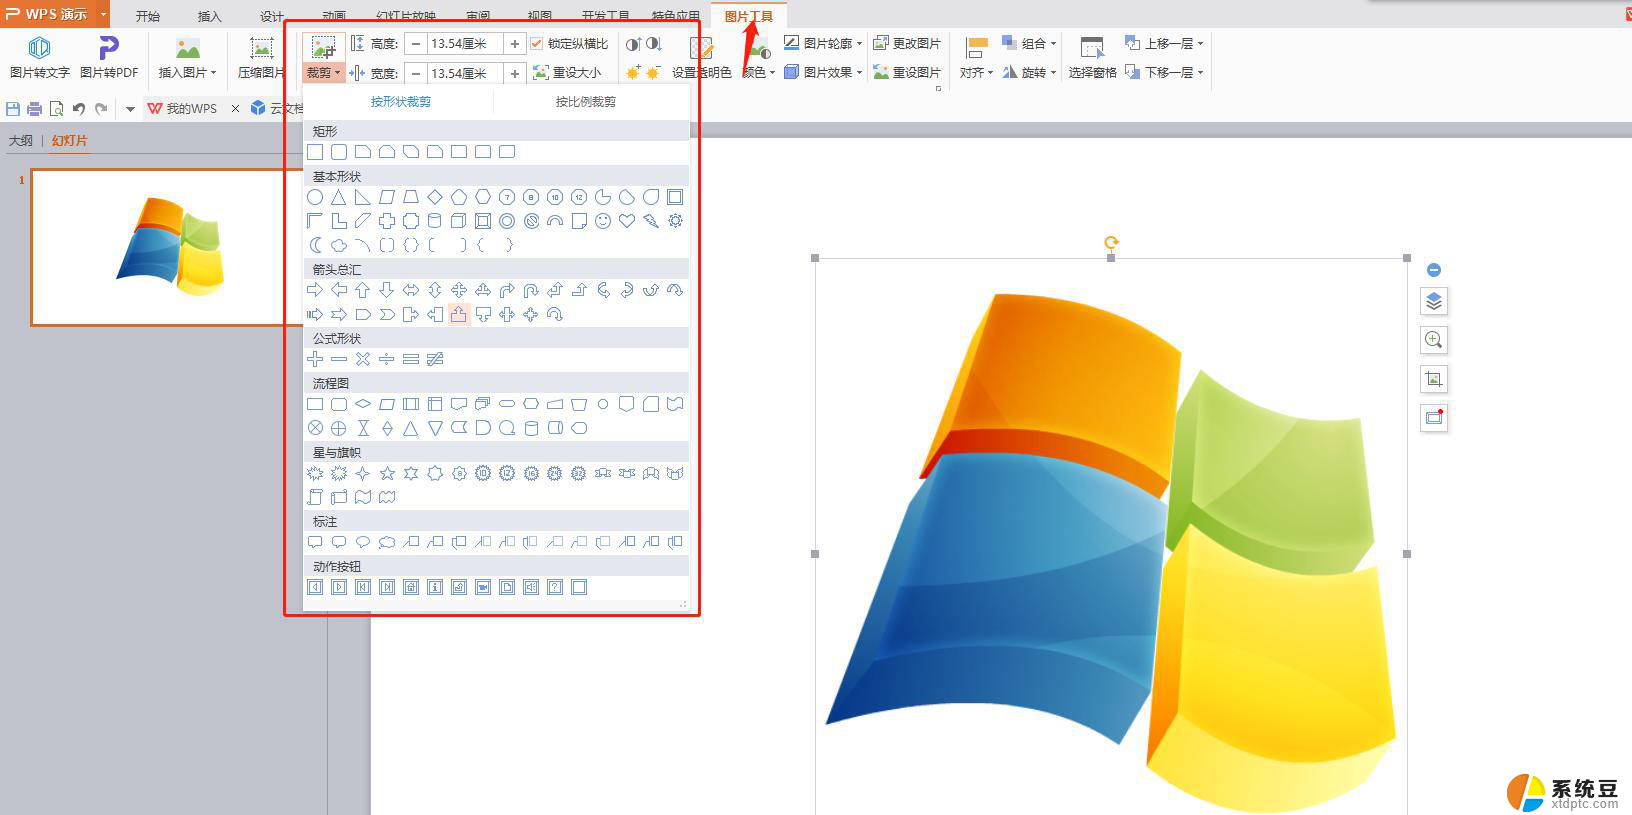
Task: Choose the first rectangular callout under 标注
Action: 315,542
